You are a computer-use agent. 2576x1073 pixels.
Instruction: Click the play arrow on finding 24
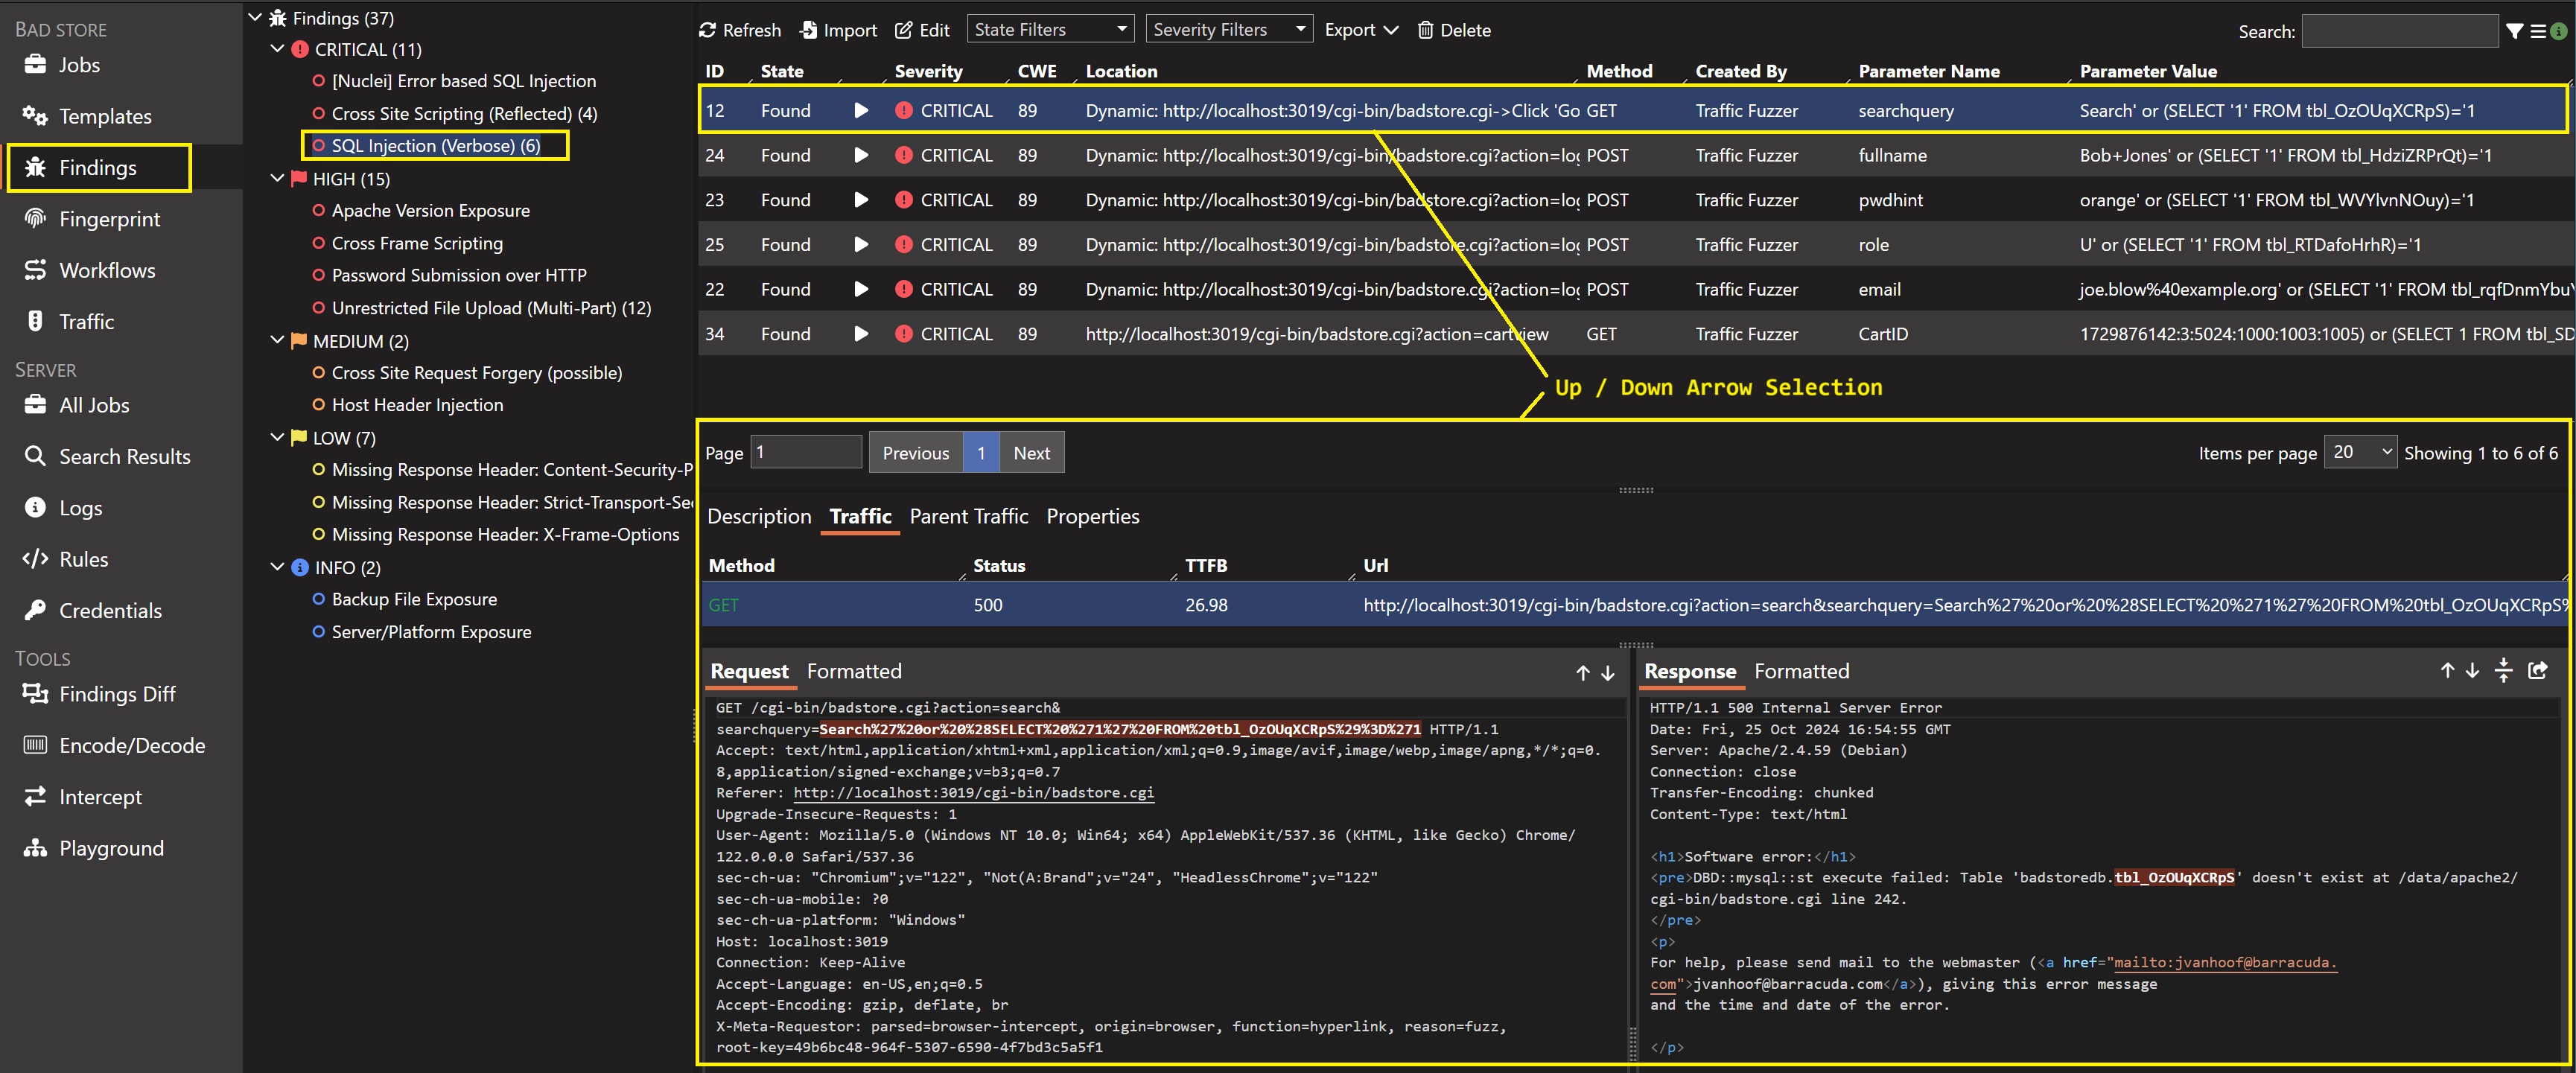[860, 155]
